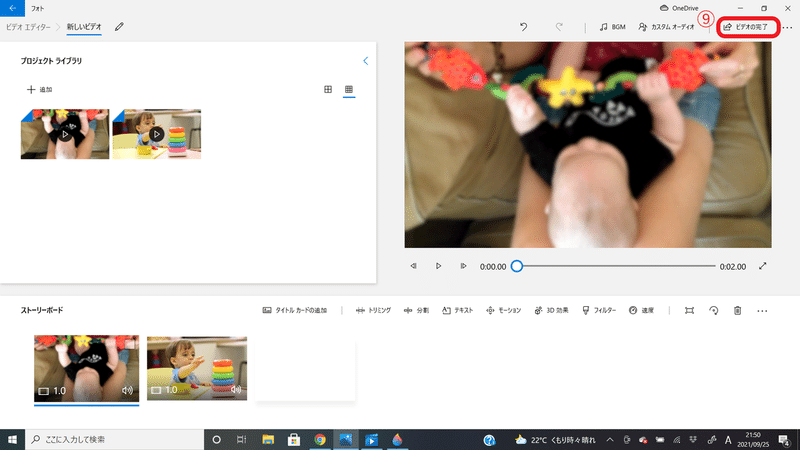Image resolution: width=800 pixels, height=450 pixels.
Task: Click the Finish video button
Action: (746, 27)
